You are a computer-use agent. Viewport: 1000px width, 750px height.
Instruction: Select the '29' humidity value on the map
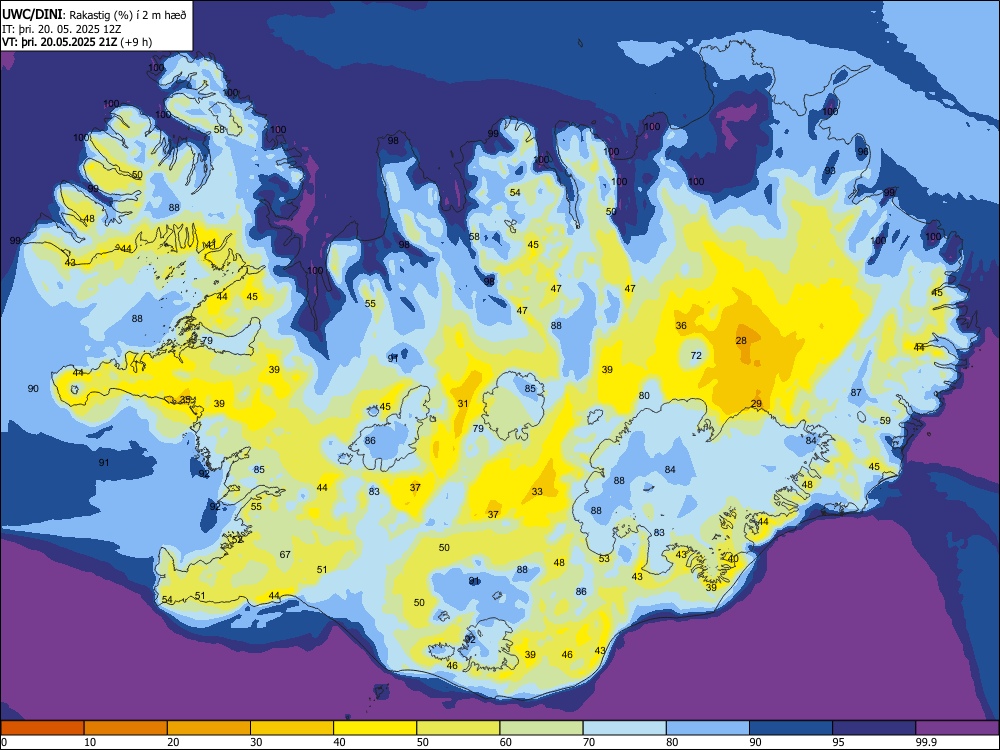point(756,404)
